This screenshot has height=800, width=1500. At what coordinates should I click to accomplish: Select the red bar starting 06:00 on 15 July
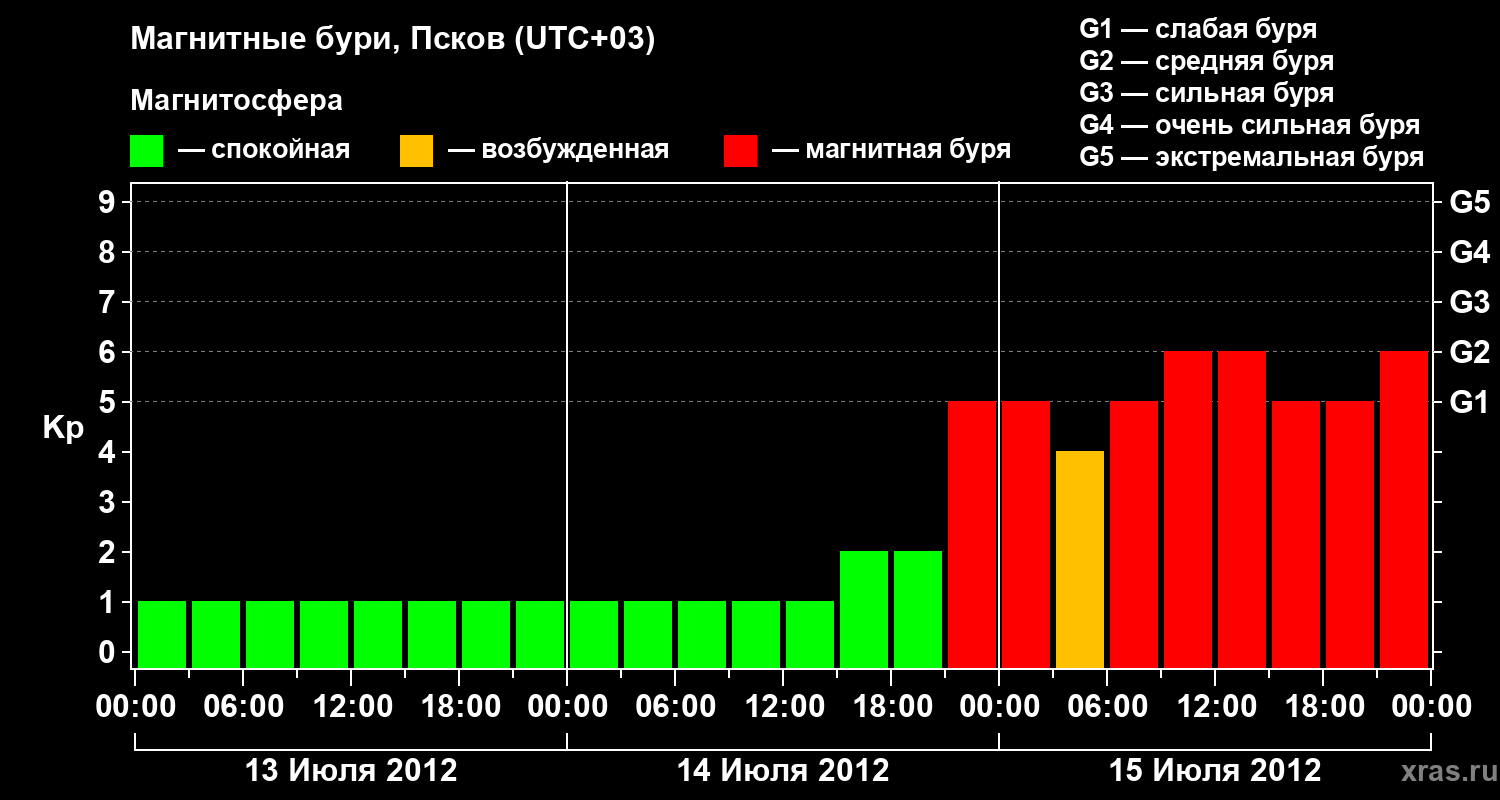(x=1134, y=534)
